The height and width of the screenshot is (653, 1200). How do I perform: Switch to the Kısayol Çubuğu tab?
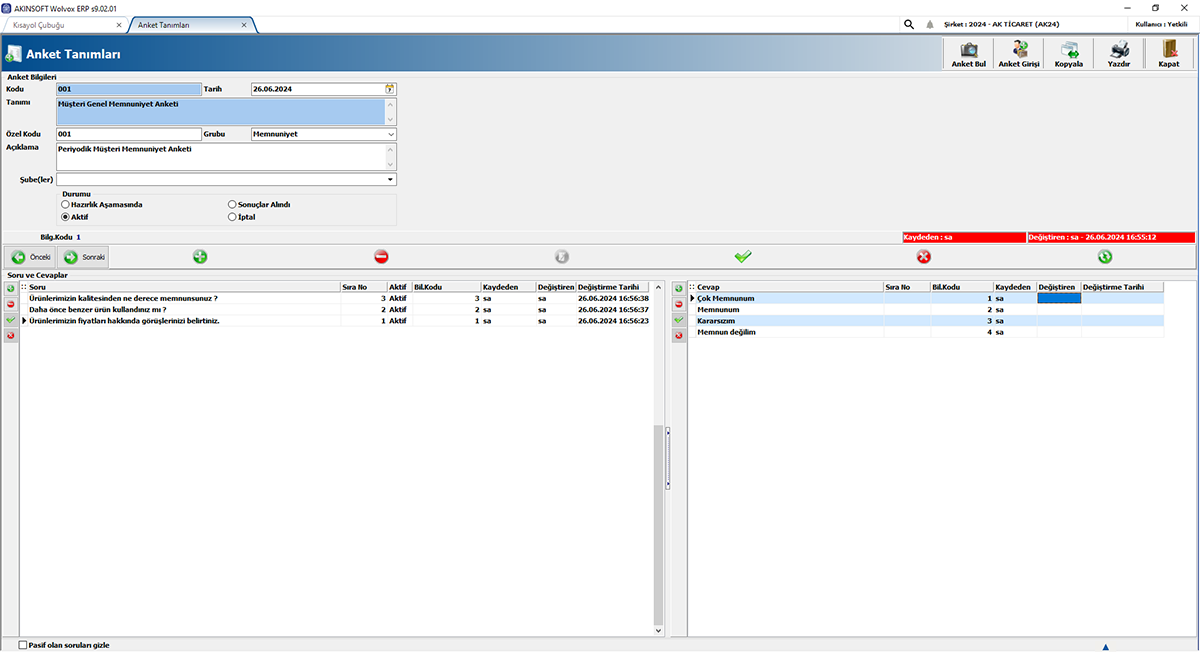[40, 24]
